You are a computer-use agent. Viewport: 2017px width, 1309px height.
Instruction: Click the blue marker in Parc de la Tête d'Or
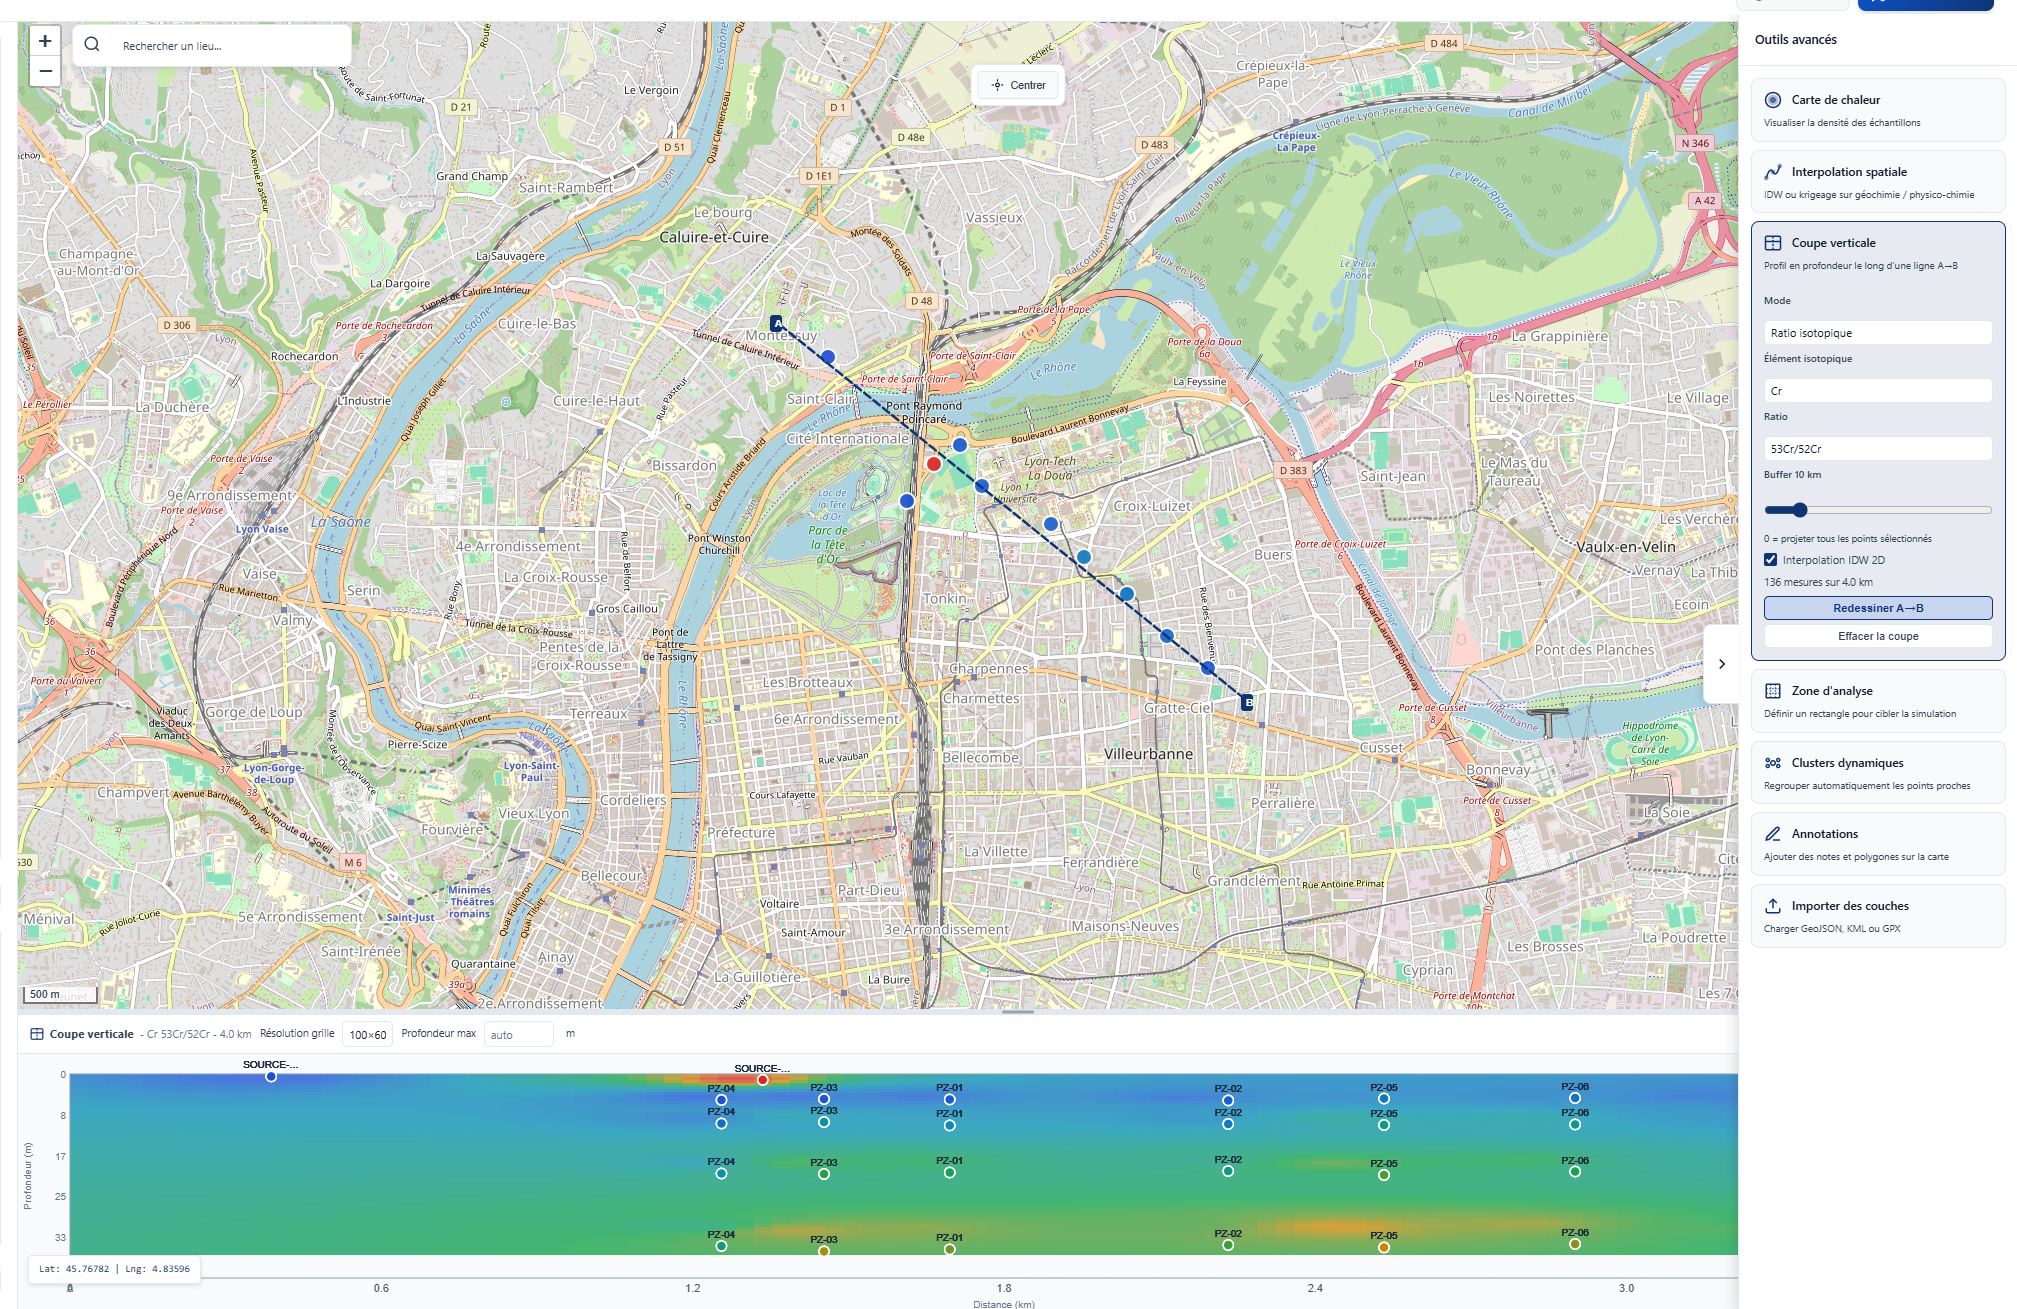point(907,500)
